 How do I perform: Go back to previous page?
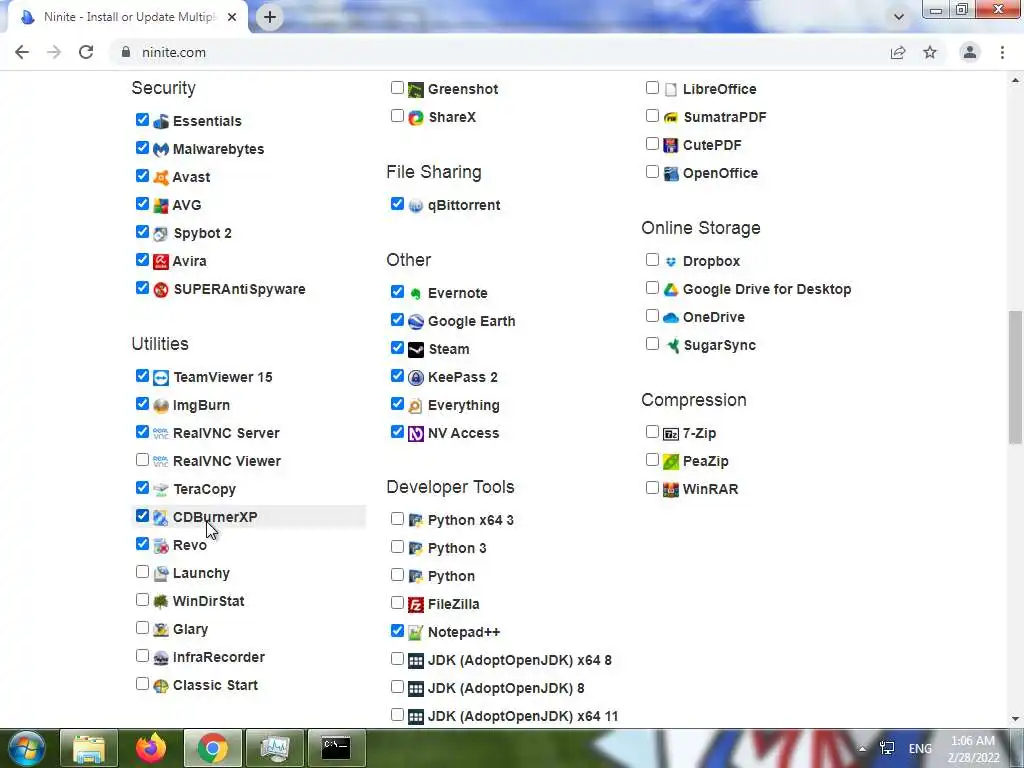(x=22, y=52)
